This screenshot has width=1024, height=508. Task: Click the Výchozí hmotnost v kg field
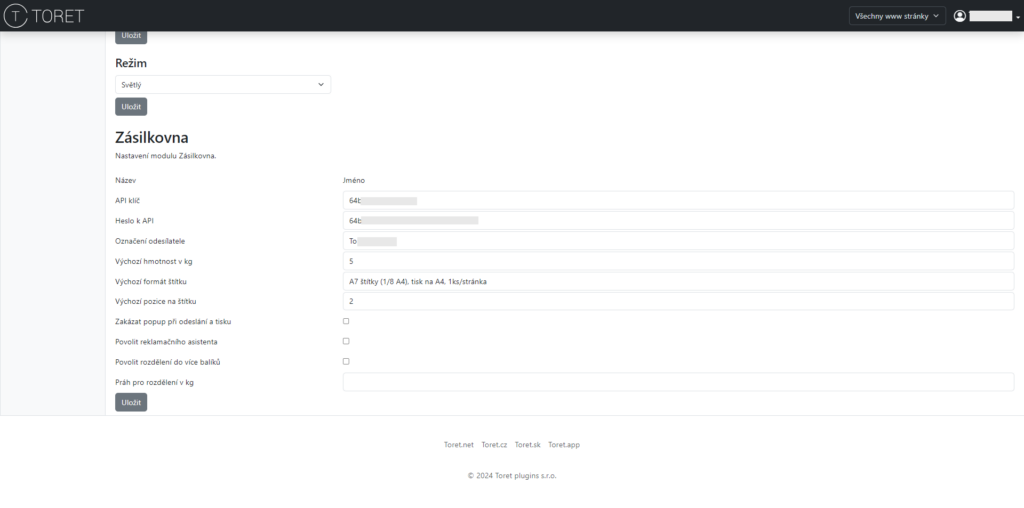(678, 261)
